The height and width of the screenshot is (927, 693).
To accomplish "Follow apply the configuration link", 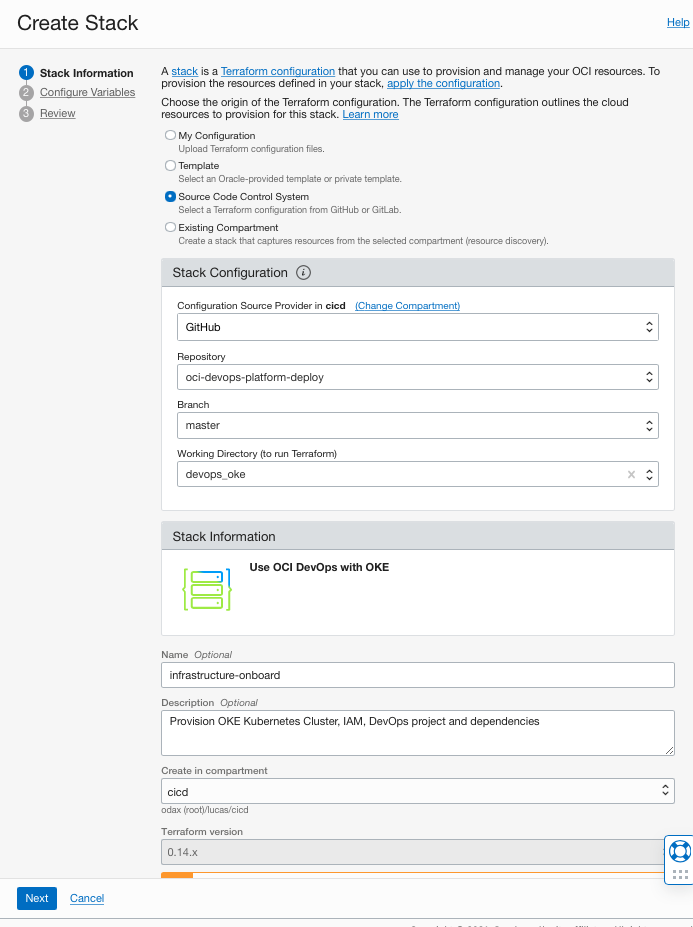I will (443, 83).
